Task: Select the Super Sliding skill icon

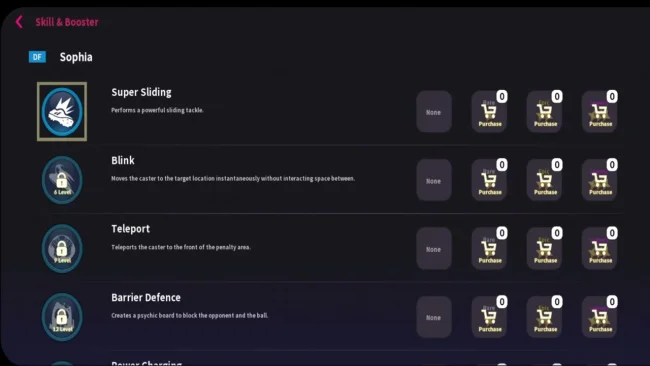Action: click(62, 111)
